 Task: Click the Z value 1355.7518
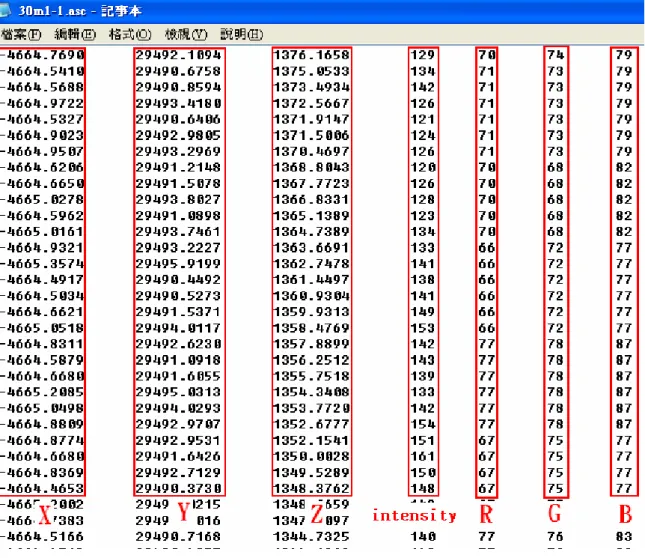coord(311,376)
